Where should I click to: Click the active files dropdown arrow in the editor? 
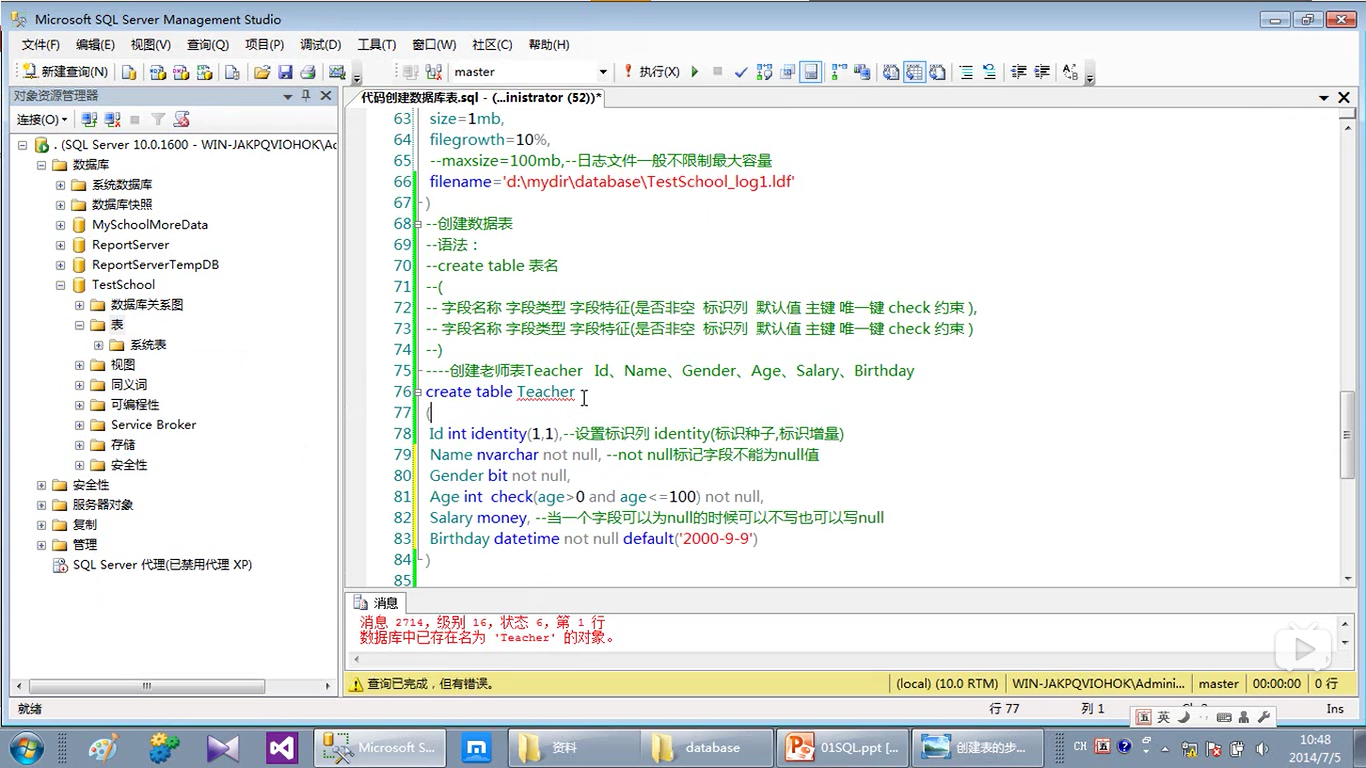(1324, 97)
